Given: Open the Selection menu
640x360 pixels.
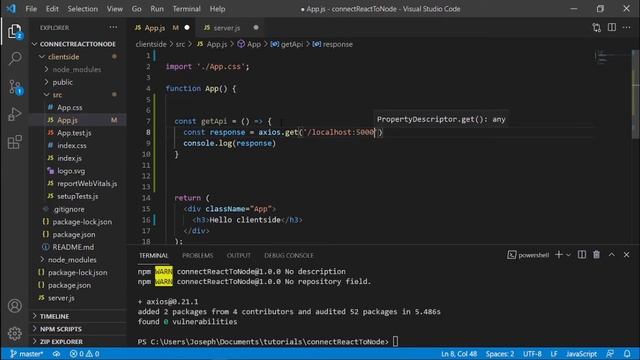Looking at the screenshot, I should (x=82, y=9).
